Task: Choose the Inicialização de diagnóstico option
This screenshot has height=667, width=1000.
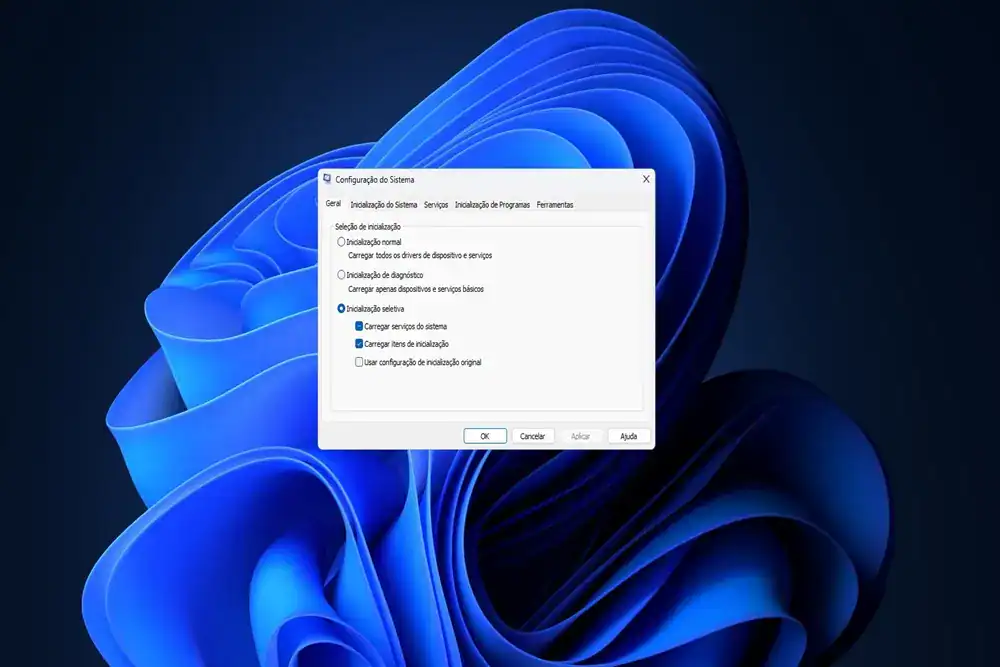Action: pos(342,274)
